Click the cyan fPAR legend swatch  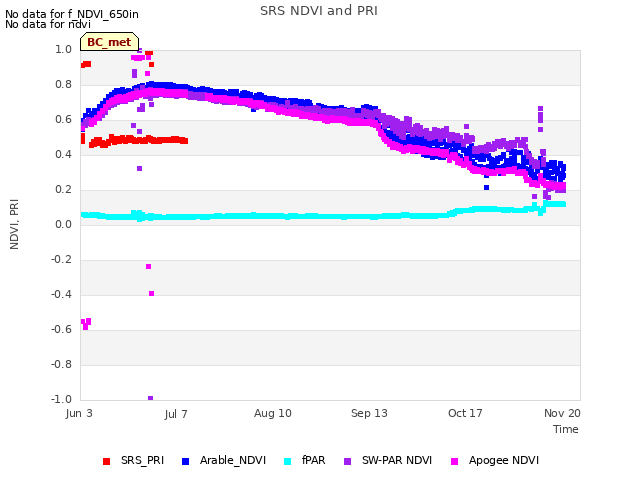[x=288, y=461]
